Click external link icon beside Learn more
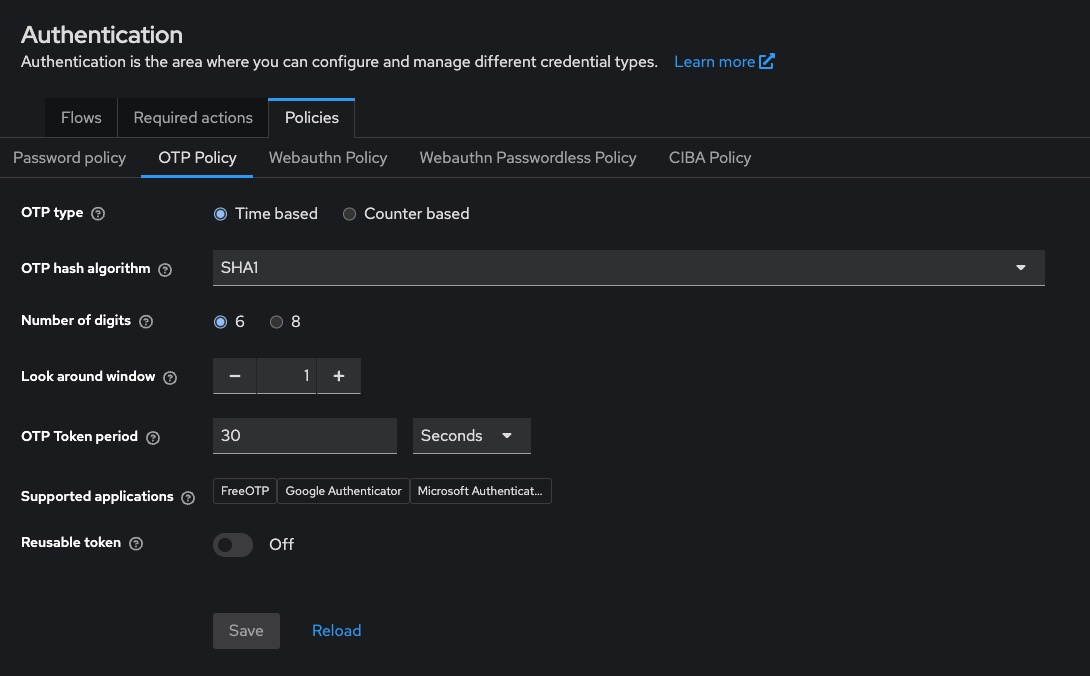Screen dimensions: 1090x676 pyautogui.click(x=767, y=62)
